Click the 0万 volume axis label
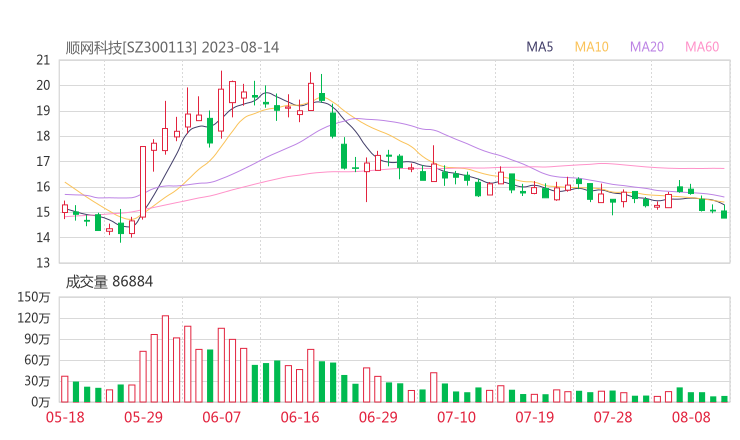Screen dimensions: 740x440 coord(41,402)
